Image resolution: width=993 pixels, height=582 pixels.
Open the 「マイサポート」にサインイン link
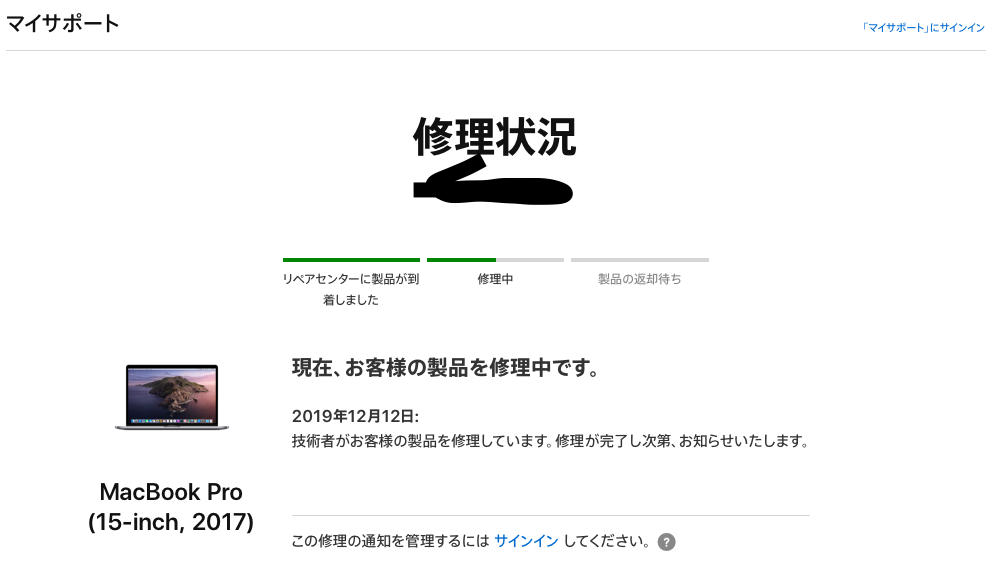click(x=923, y=28)
